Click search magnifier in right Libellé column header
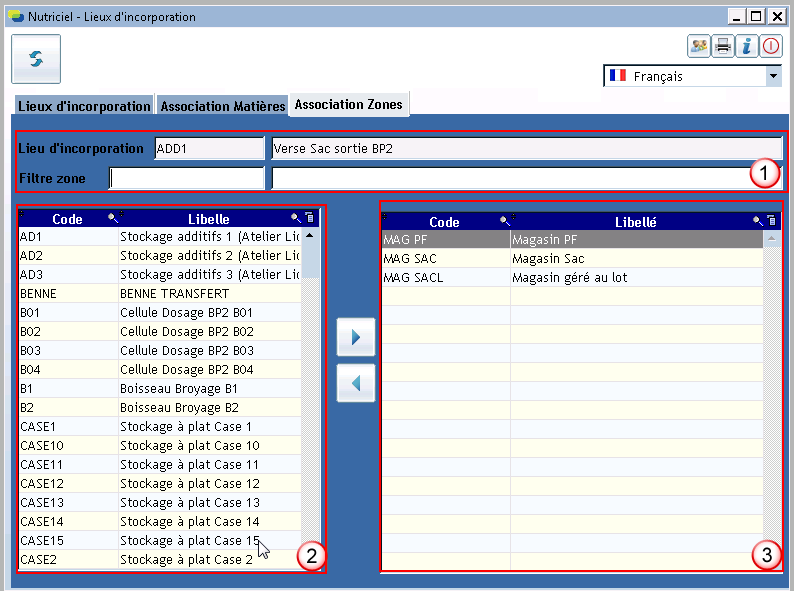794x591 pixels. click(757, 222)
